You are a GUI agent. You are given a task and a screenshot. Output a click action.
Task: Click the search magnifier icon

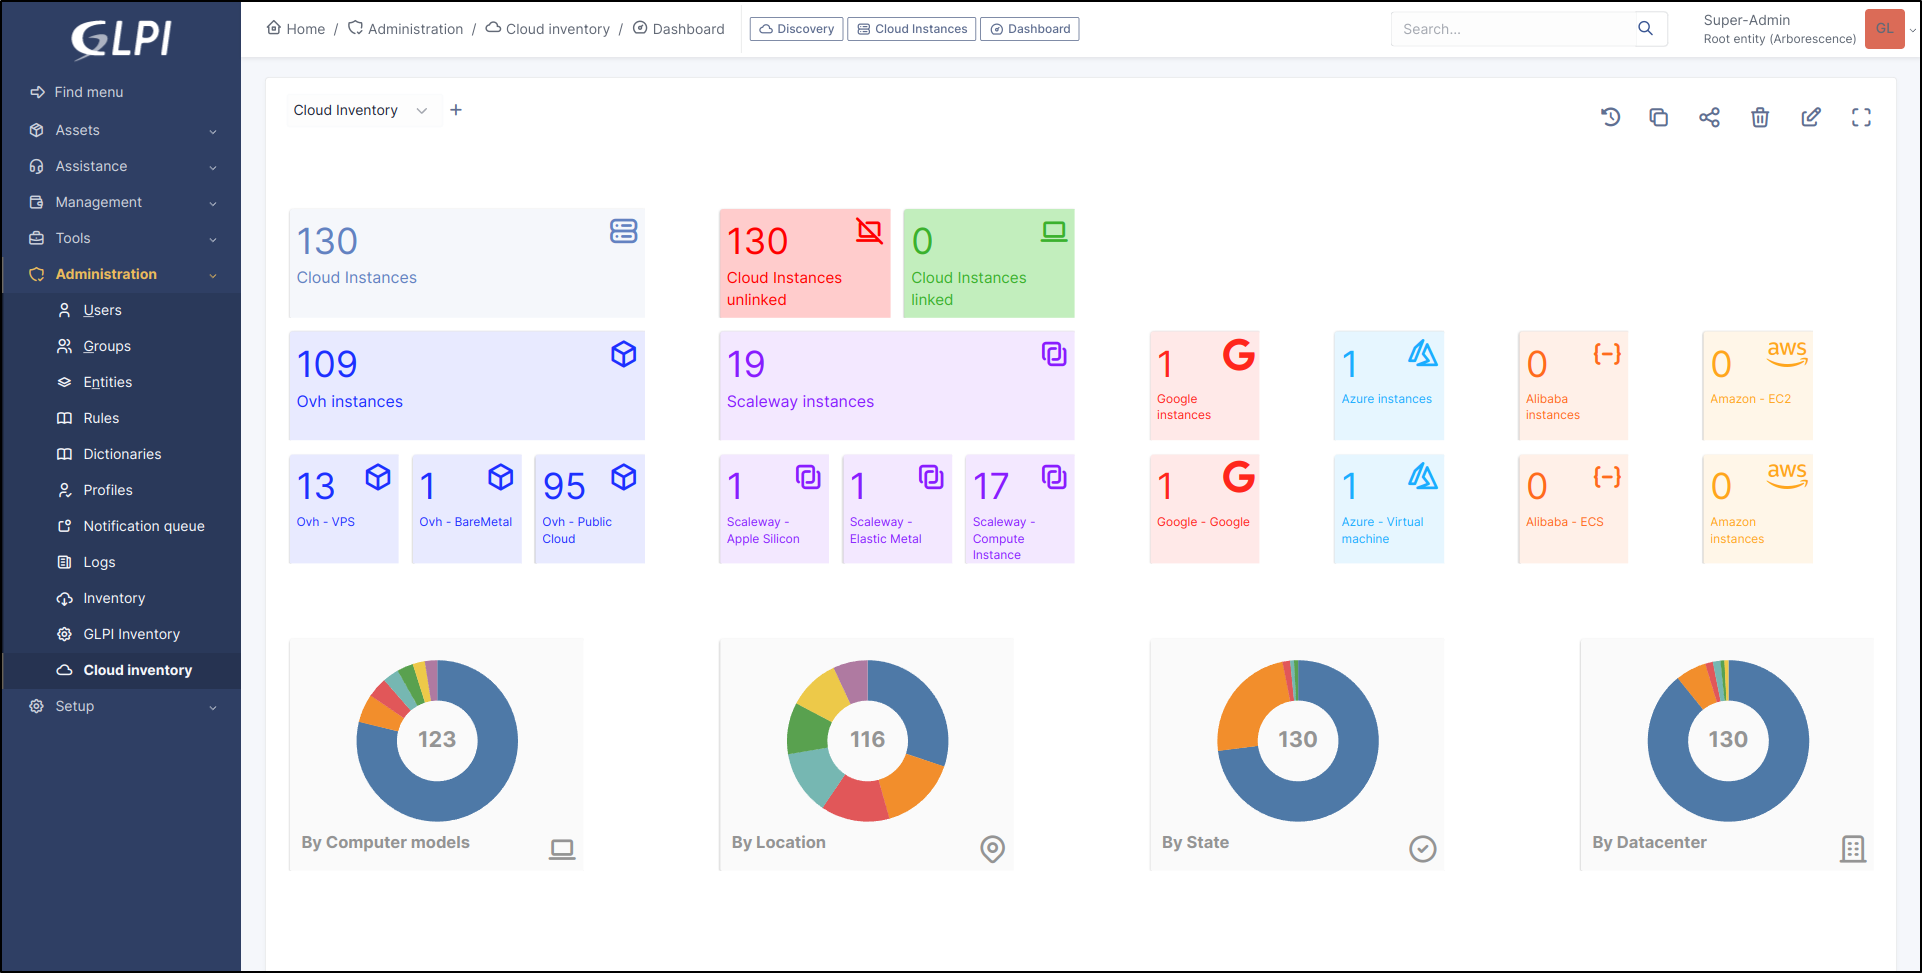(x=1645, y=29)
